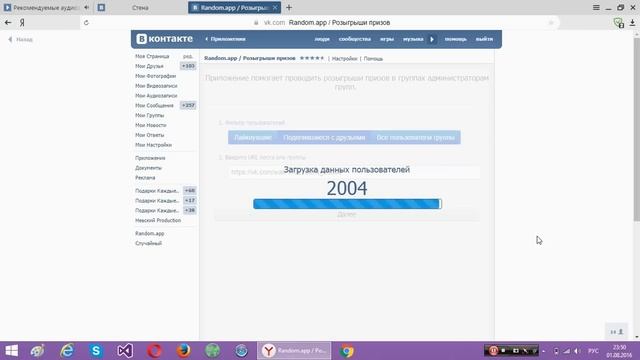
Task: Open Firefox from taskbar
Action: (183, 351)
